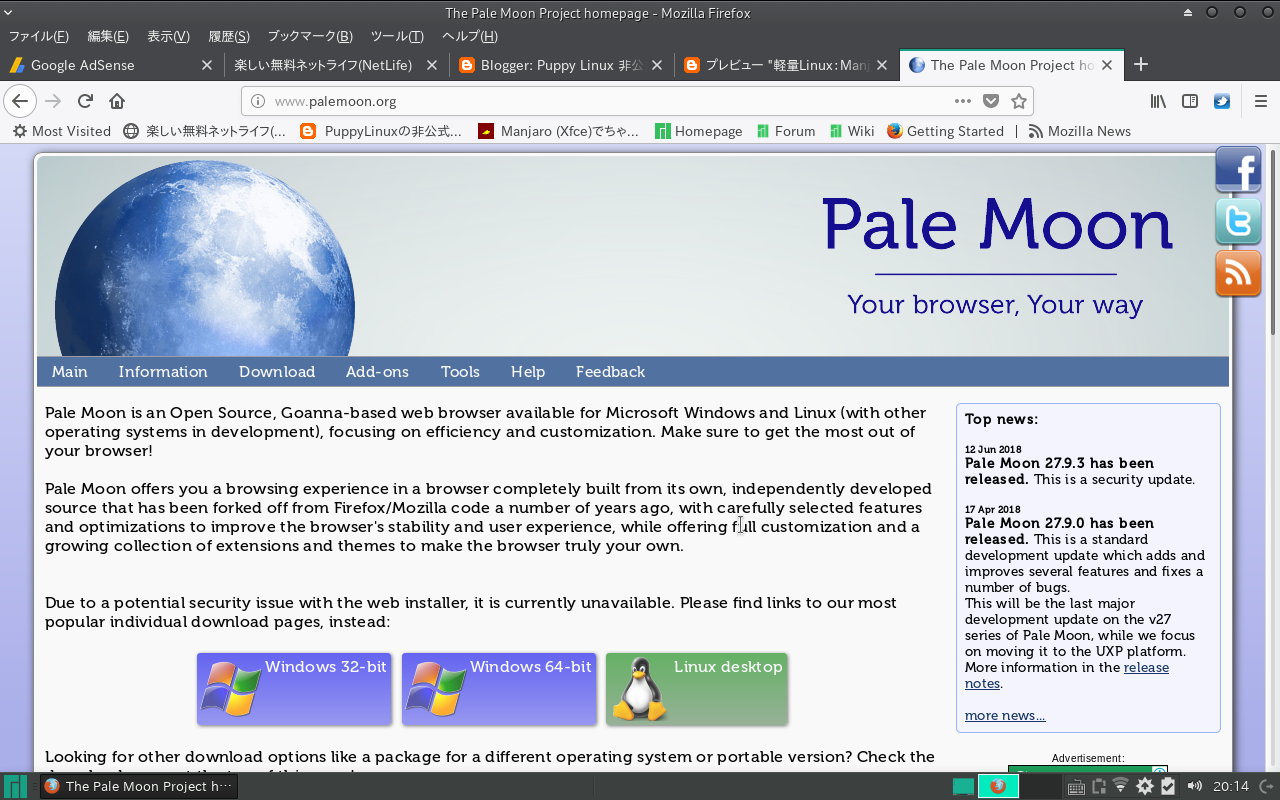Open the Manjaro start menu icon

(15, 786)
